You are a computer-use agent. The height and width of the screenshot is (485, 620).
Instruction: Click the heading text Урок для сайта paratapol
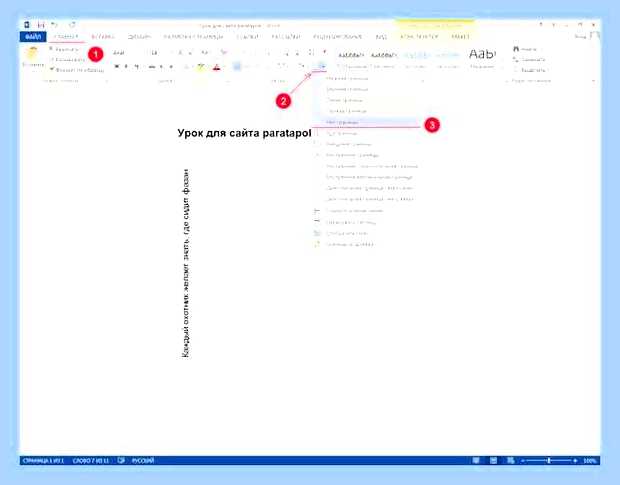pyautogui.click(x=244, y=133)
